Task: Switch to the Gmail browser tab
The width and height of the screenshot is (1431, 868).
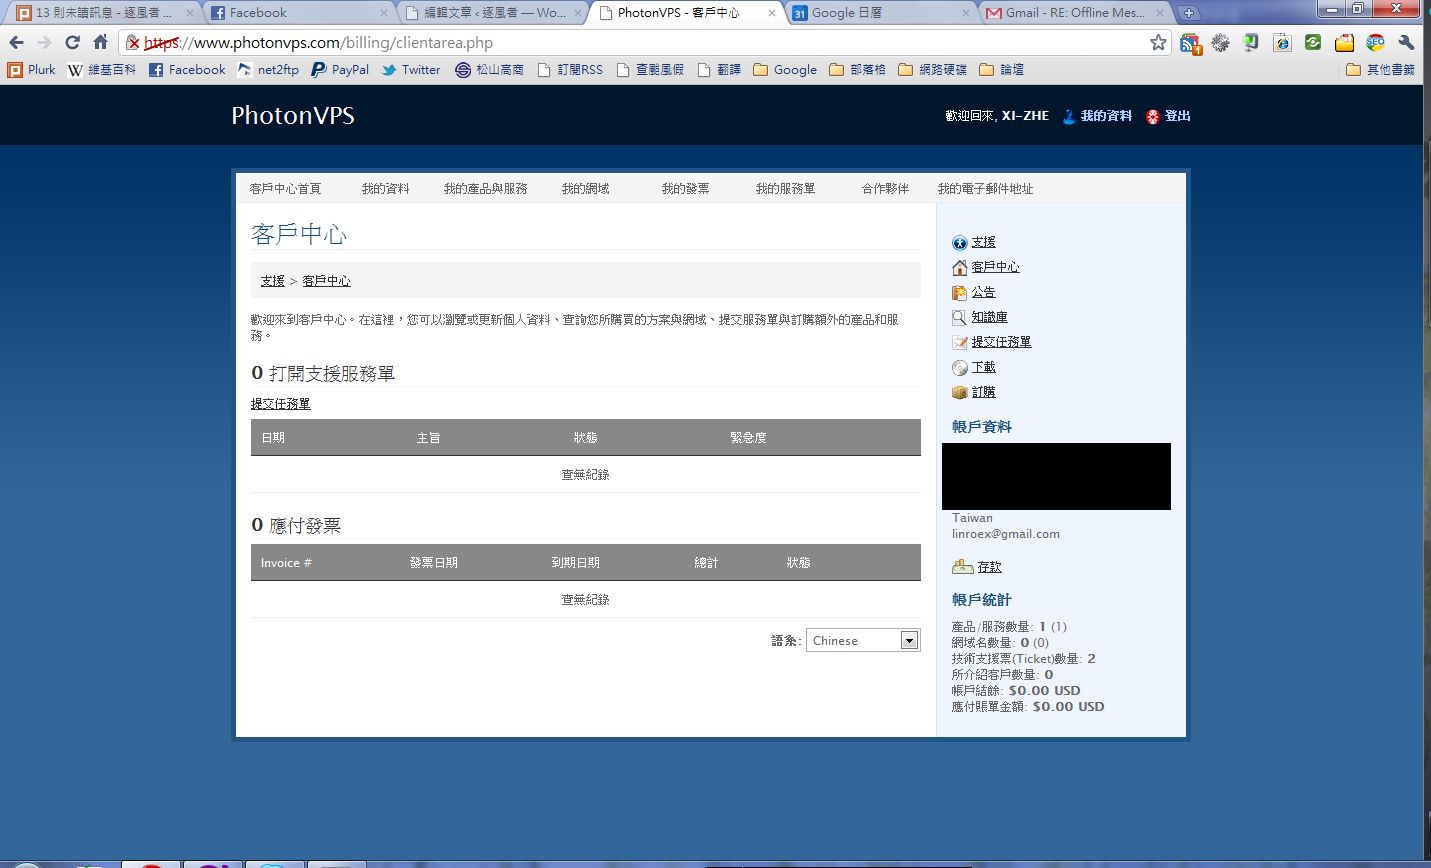Action: tap(1075, 13)
